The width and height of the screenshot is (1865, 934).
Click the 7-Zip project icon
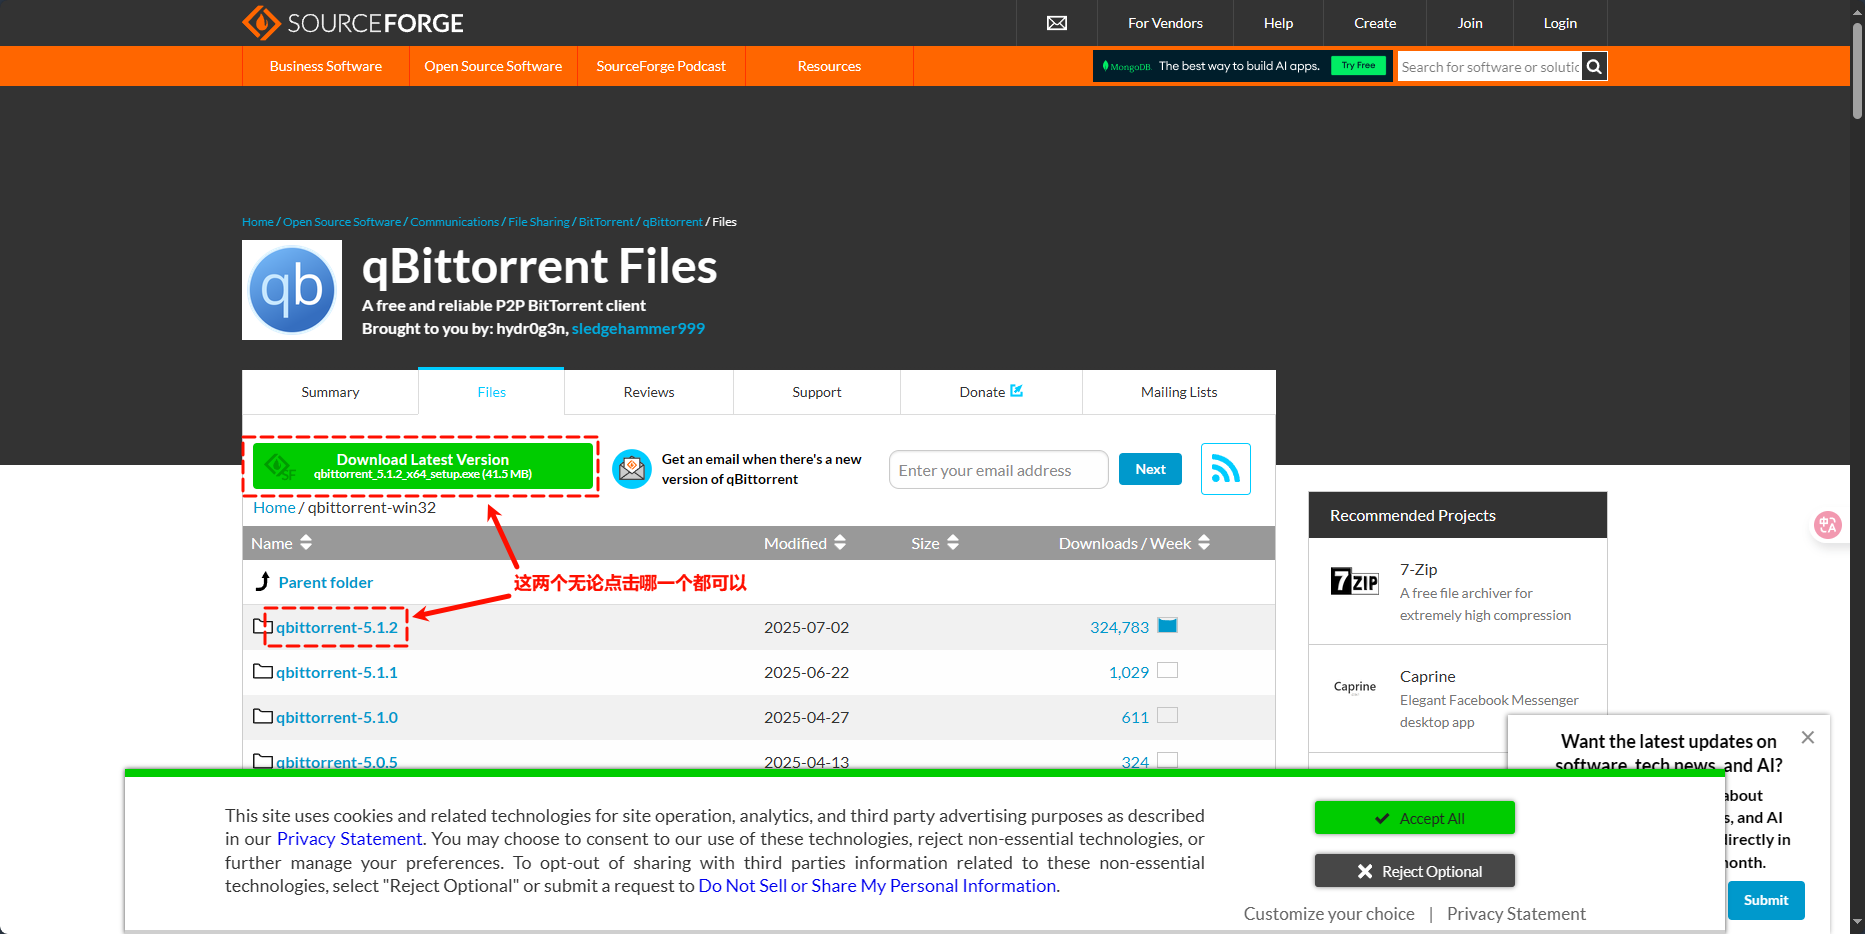pos(1355,581)
